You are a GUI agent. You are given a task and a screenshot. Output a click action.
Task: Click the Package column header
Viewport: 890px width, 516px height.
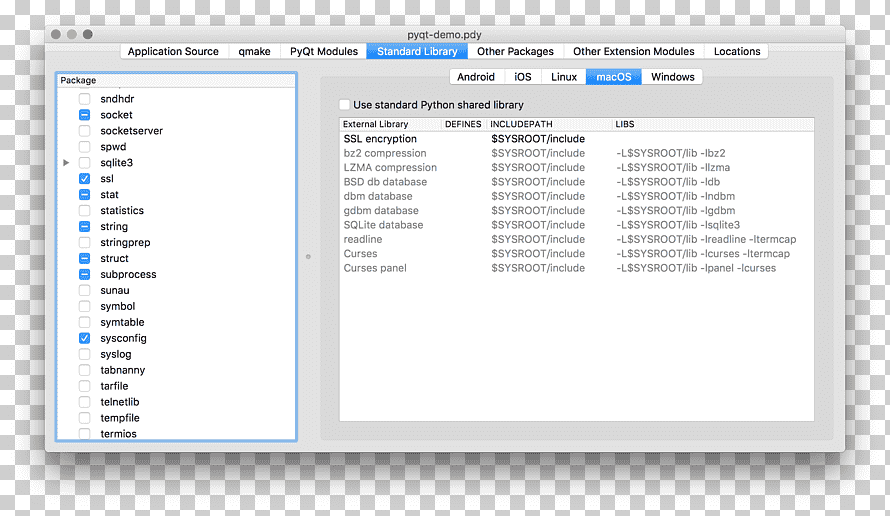176,81
